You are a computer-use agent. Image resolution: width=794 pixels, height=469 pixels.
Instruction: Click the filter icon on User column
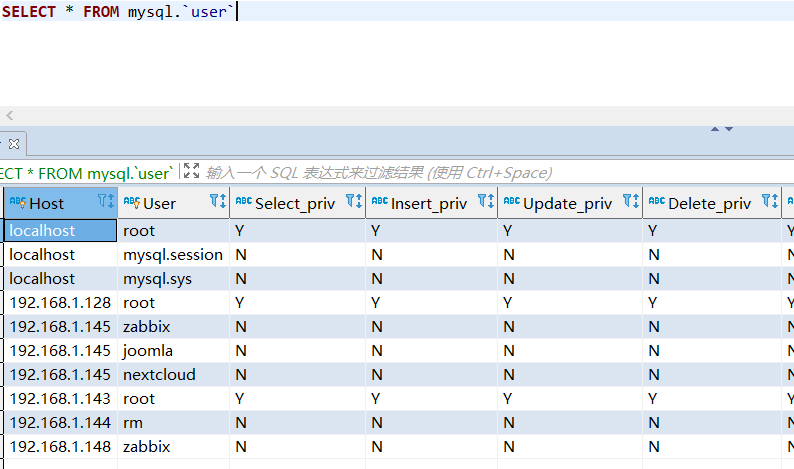(217, 202)
